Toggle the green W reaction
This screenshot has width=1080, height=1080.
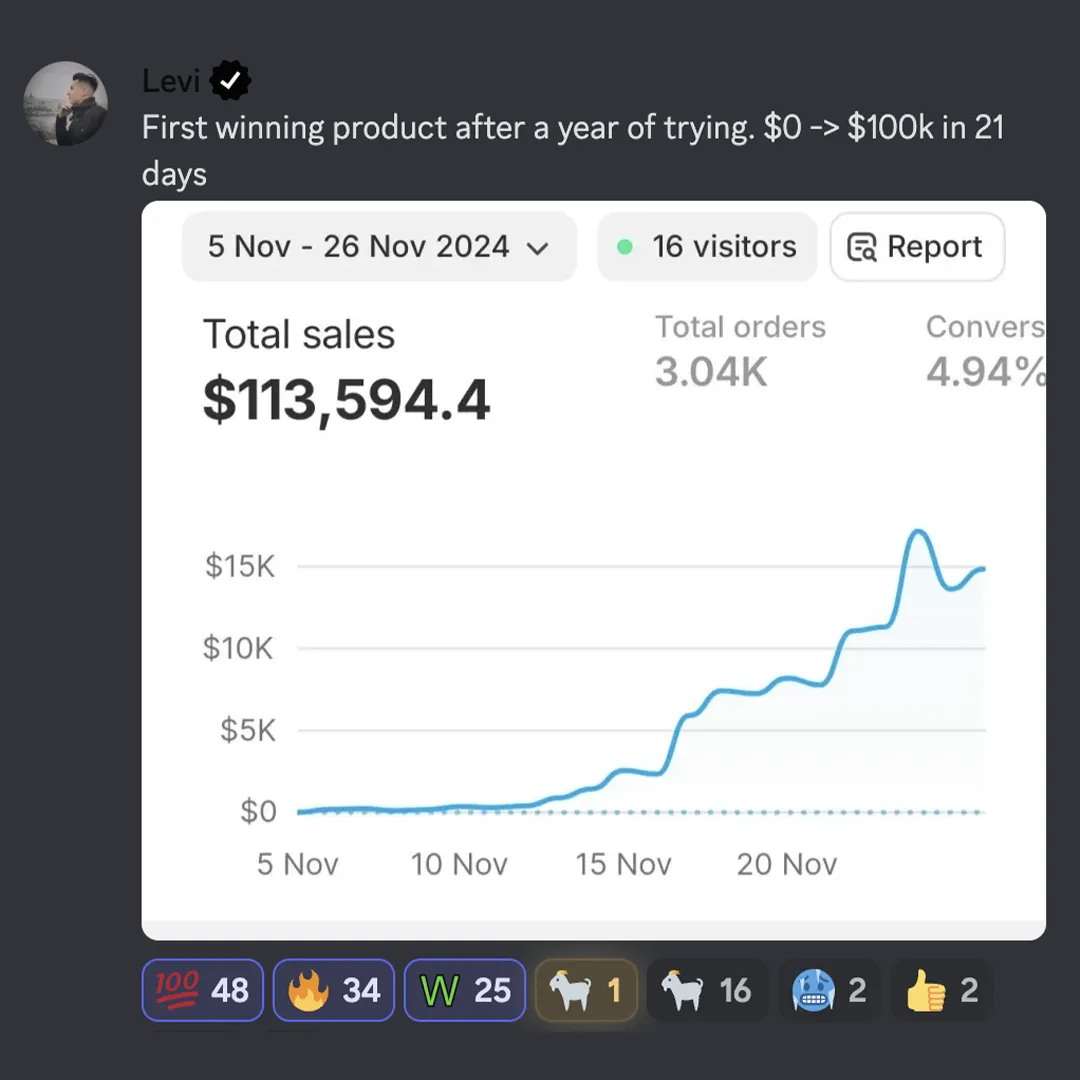465,990
